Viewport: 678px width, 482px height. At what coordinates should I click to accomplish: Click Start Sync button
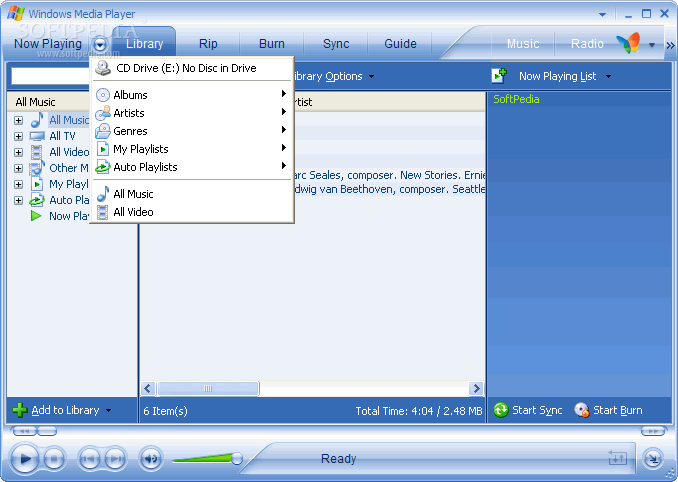pyautogui.click(x=528, y=410)
